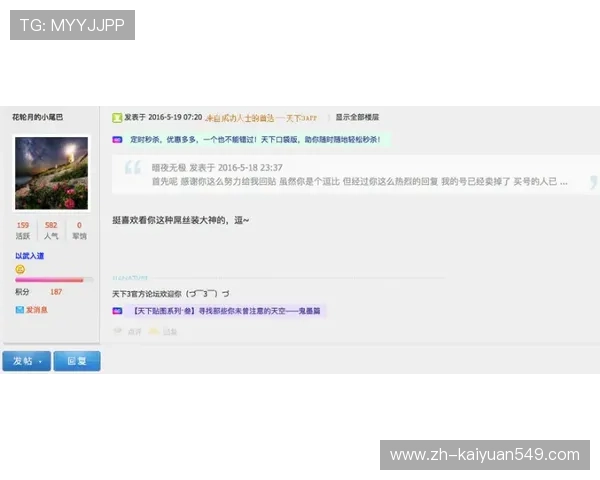Click the 582 人气 stat

51,230
